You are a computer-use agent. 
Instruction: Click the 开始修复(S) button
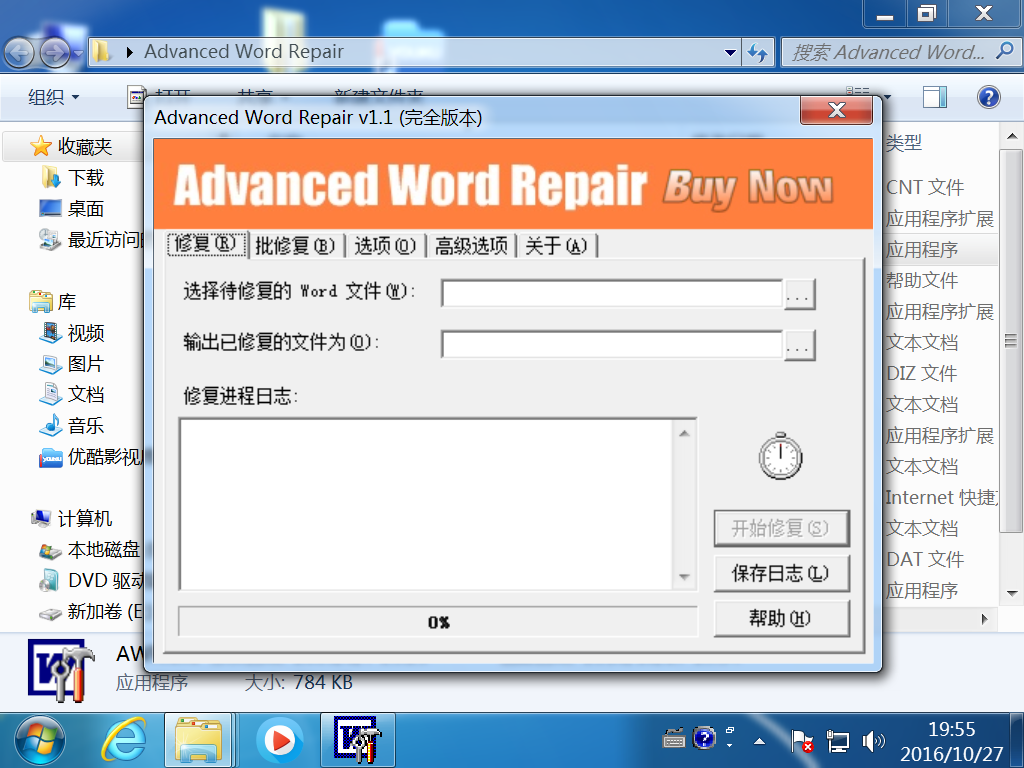tap(781, 528)
